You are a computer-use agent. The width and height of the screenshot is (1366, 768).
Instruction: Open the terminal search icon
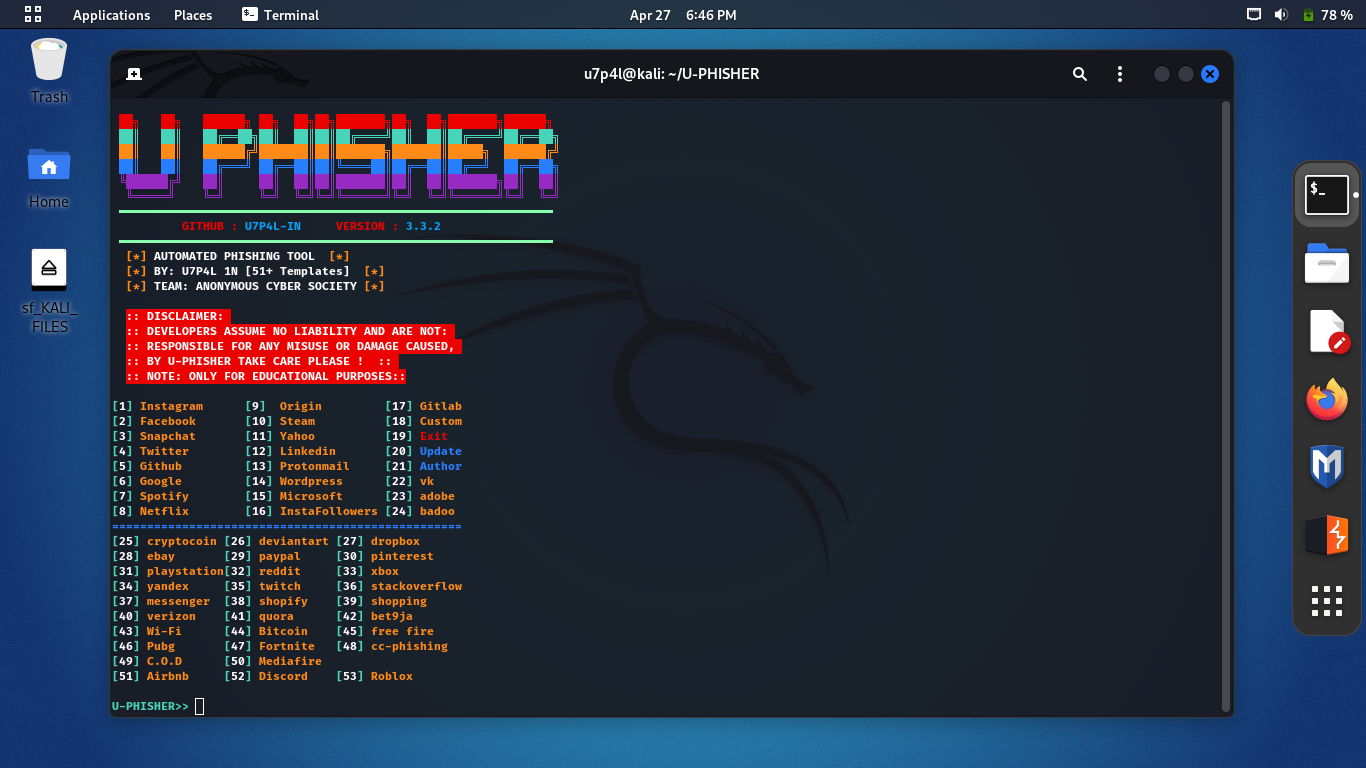(x=1080, y=74)
